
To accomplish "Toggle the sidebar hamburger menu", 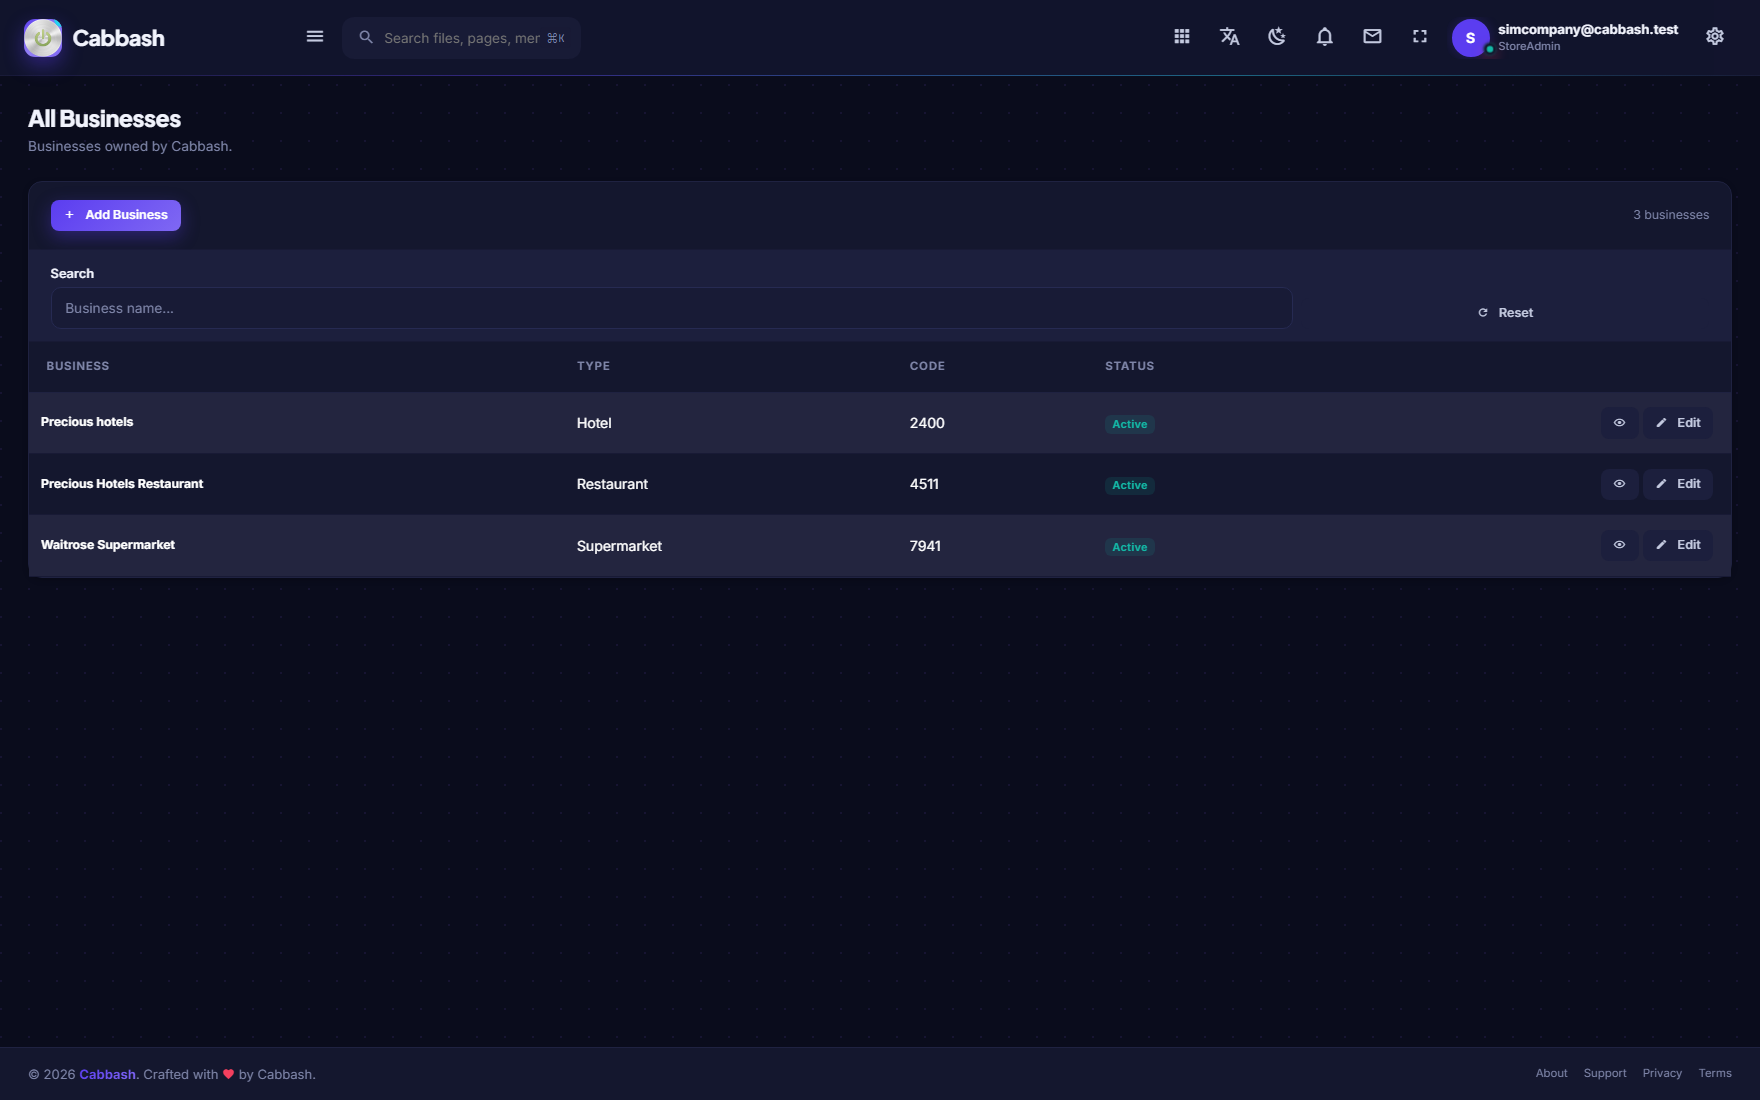I will 315,37.
